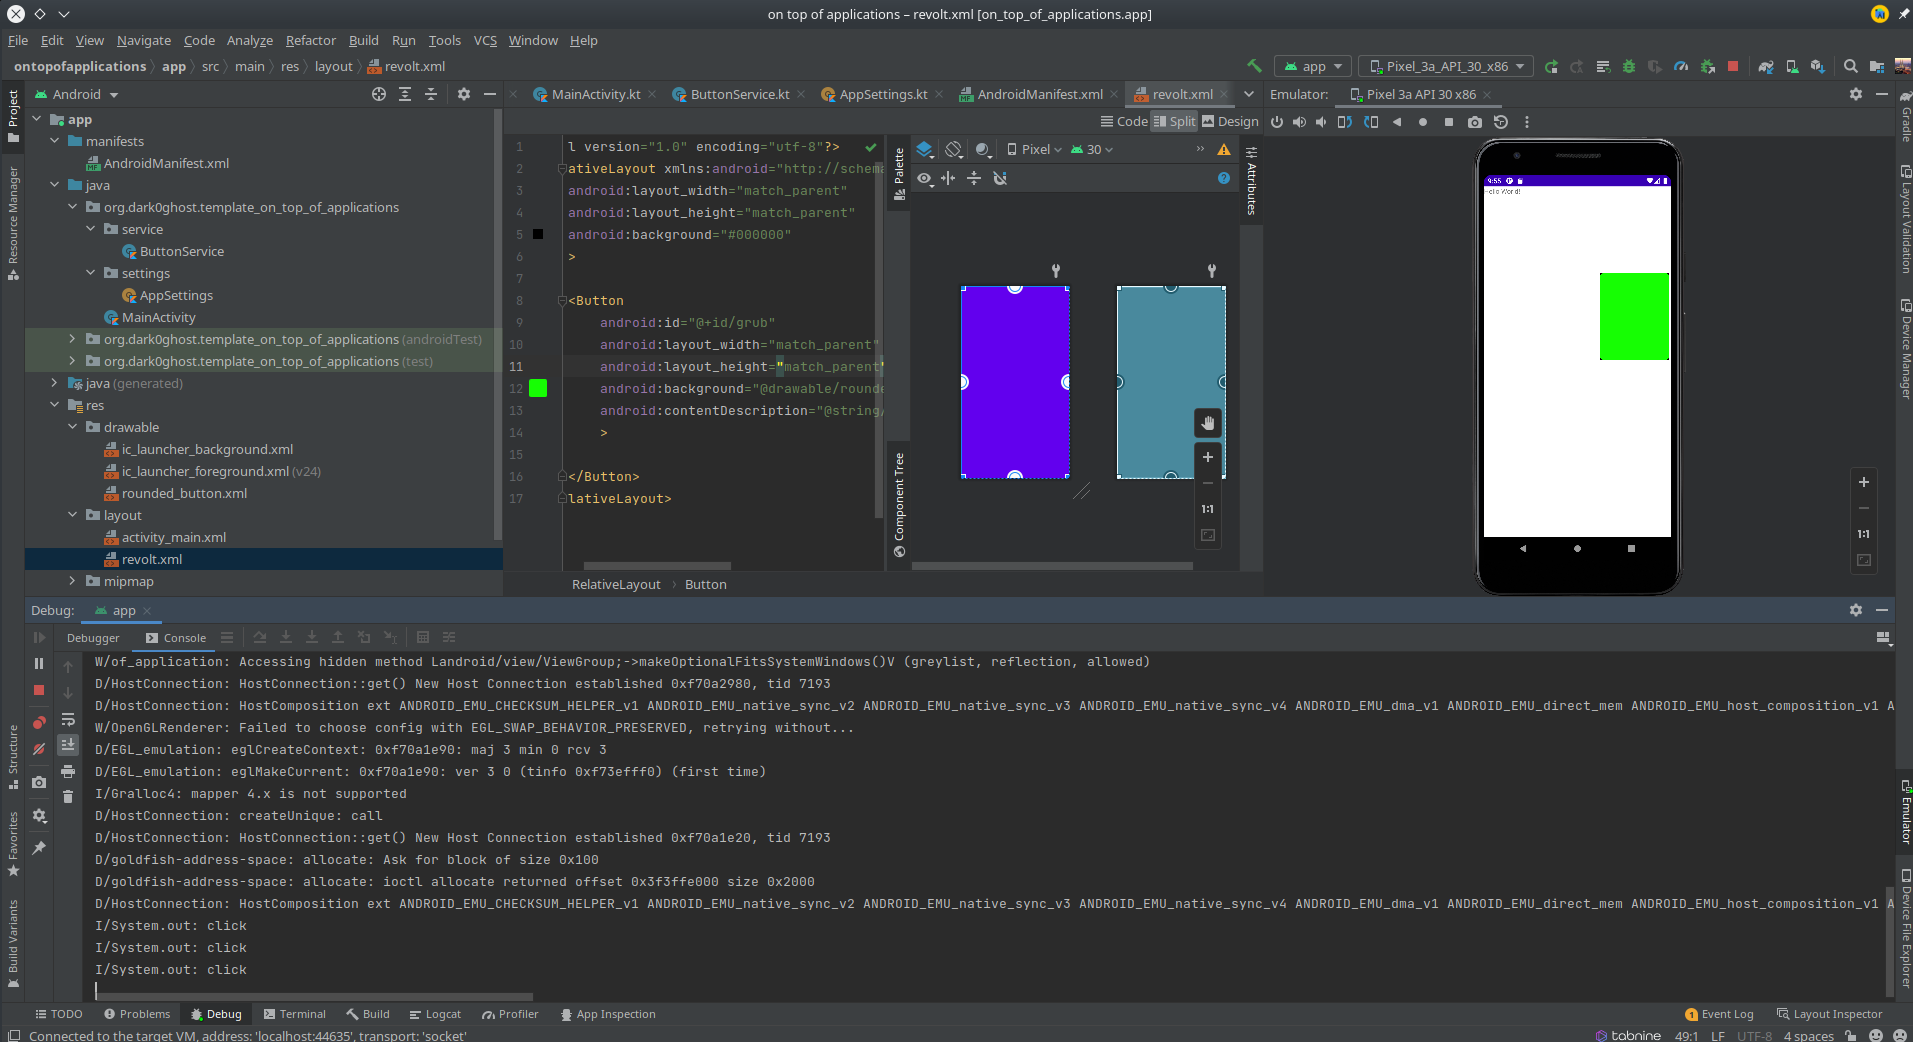Click the design editor help question icon

[x=1224, y=178]
